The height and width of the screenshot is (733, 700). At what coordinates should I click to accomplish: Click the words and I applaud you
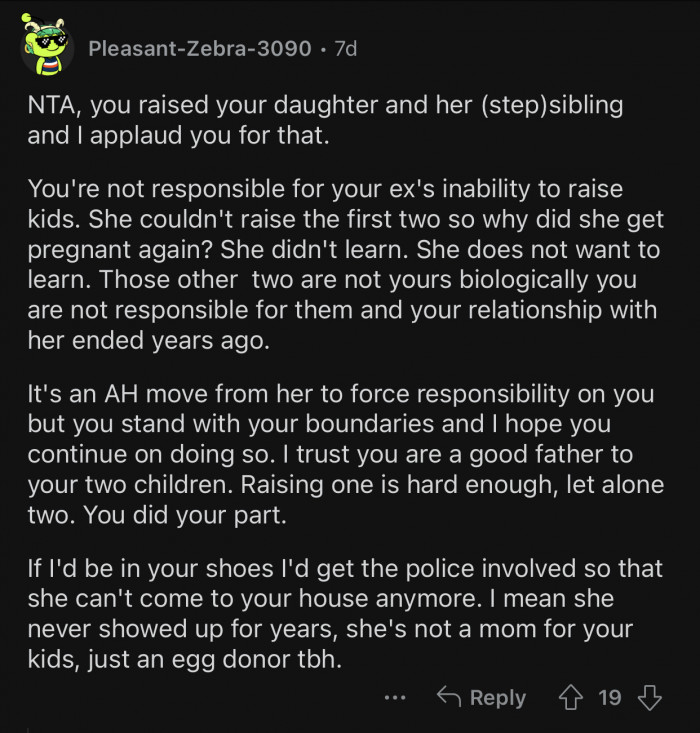point(129,136)
